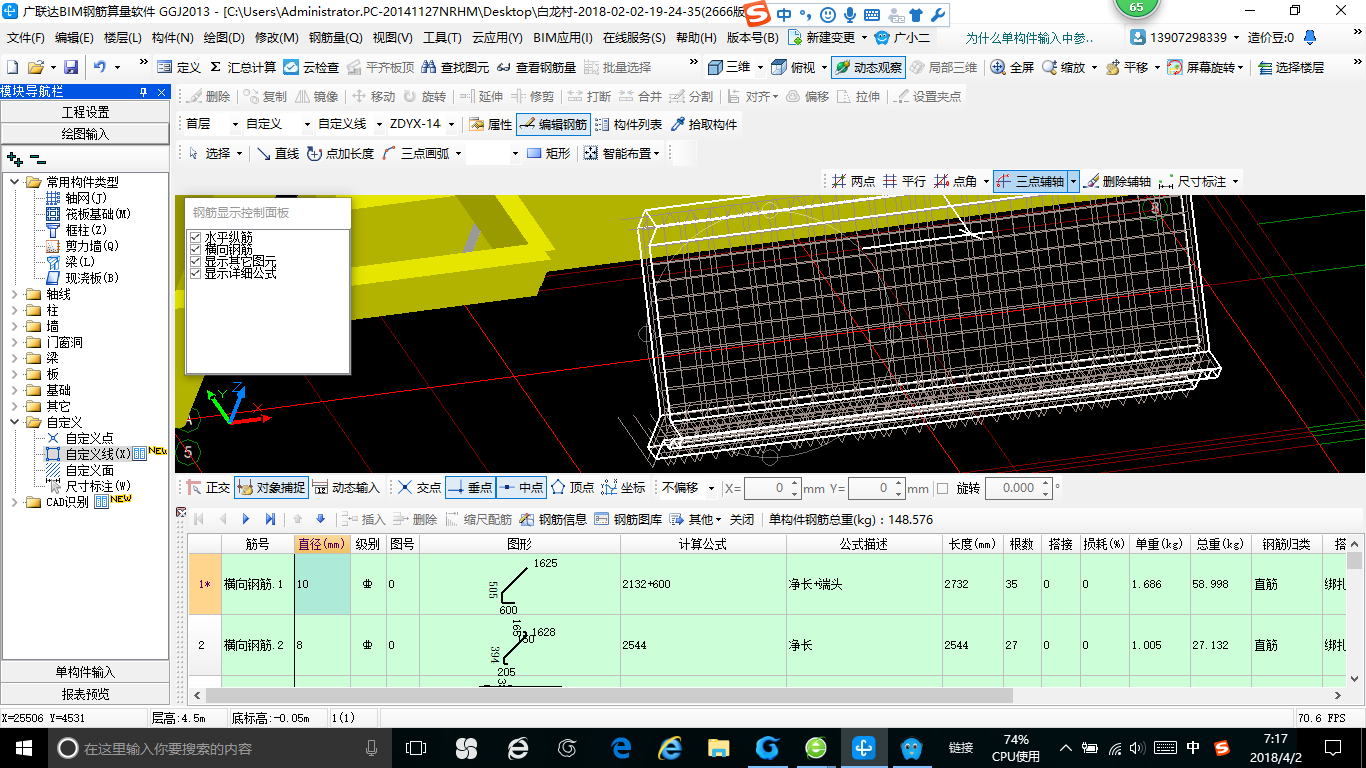Toggle 编辑钢筋 edit rebar button

click(x=553, y=124)
